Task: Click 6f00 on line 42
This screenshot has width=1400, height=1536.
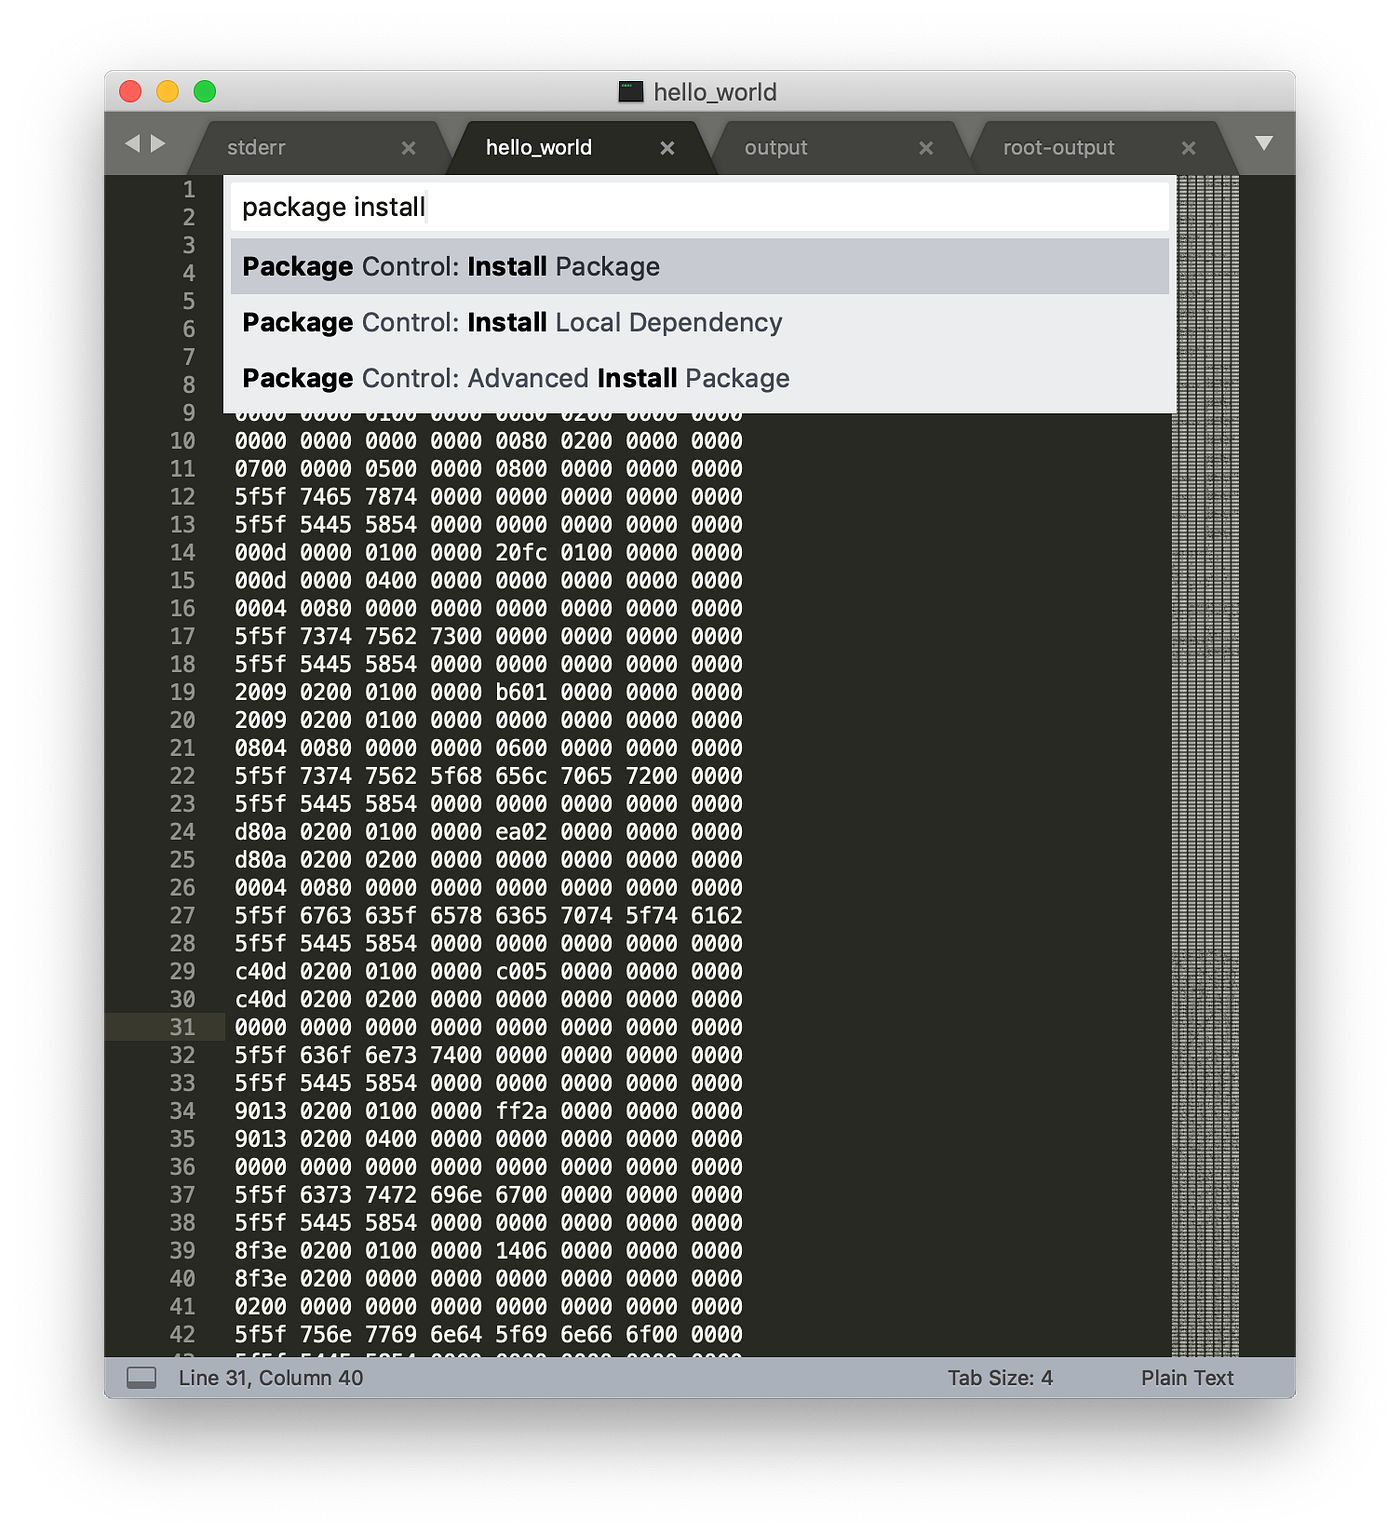Action: pyautogui.click(x=652, y=1334)
